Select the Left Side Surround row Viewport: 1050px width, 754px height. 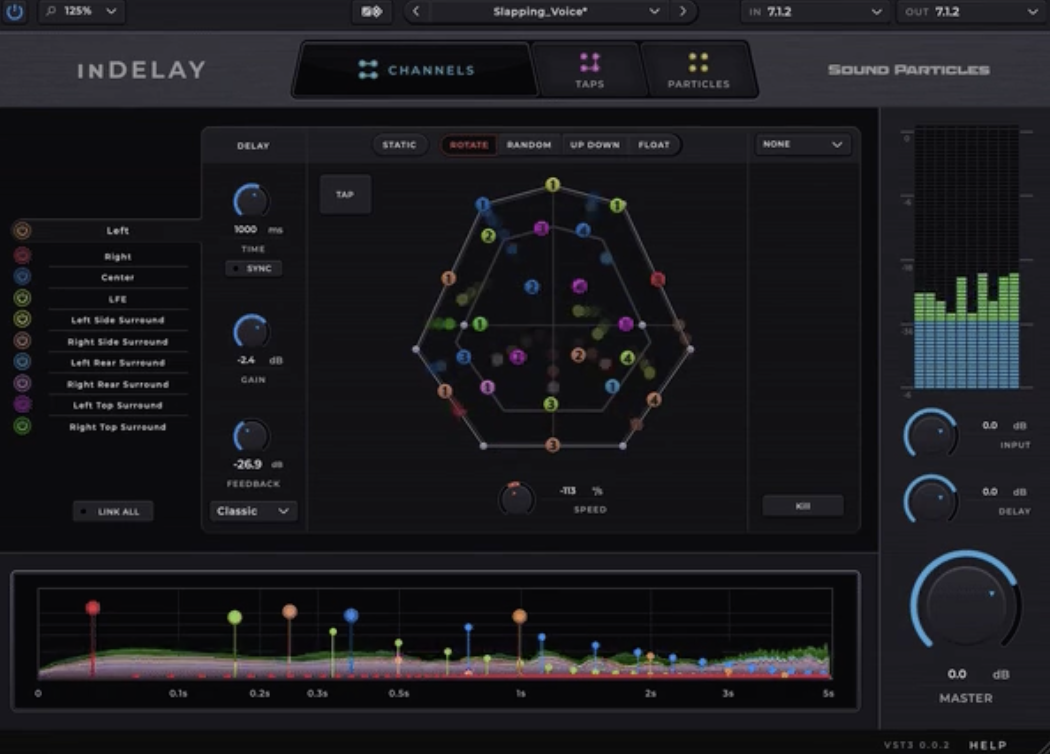click(x=118, y=320)
